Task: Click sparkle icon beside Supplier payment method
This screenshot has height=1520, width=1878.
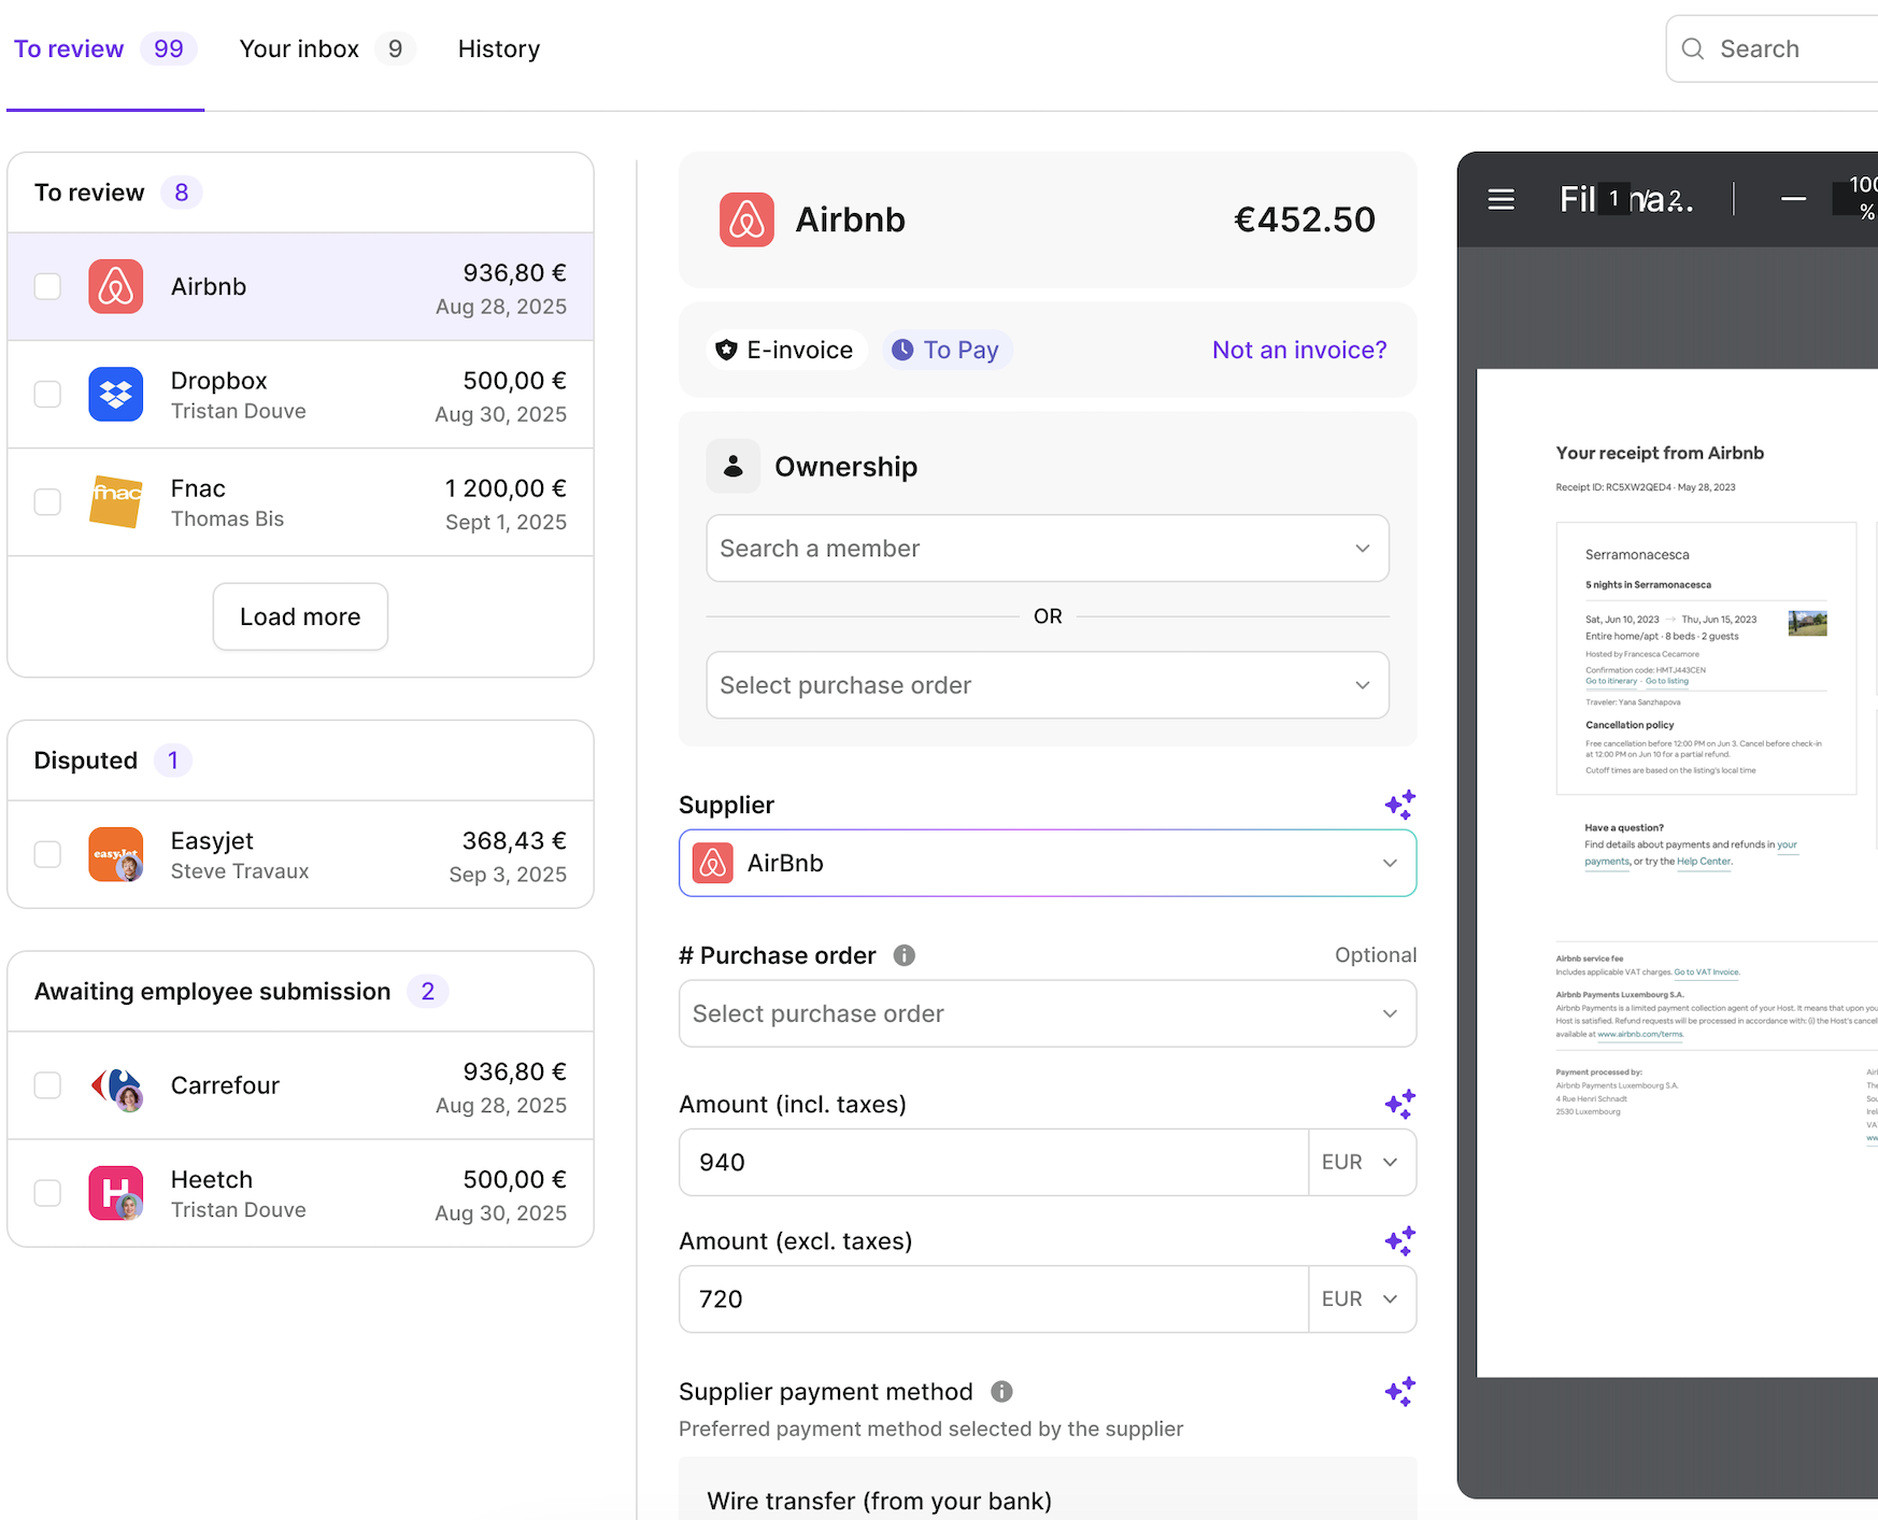Action: [x=1399, y=1391]
